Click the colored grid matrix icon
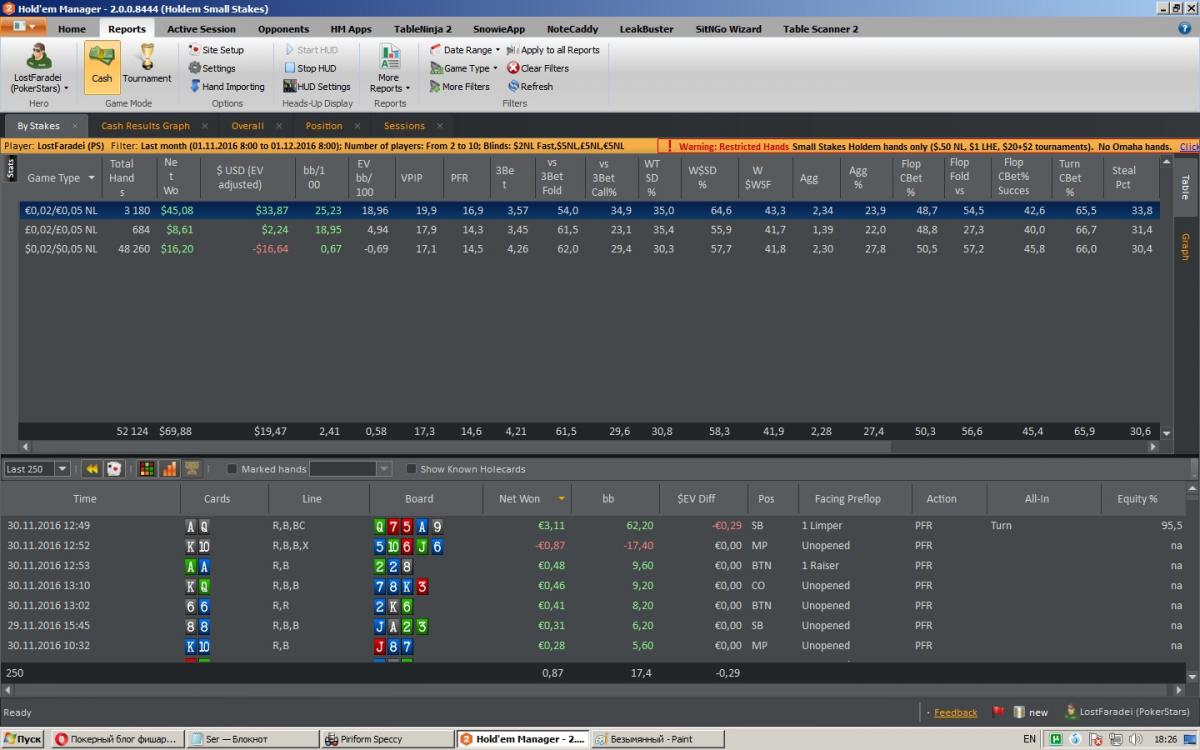Screen dimensions: 1200x750 click(147, 469)
